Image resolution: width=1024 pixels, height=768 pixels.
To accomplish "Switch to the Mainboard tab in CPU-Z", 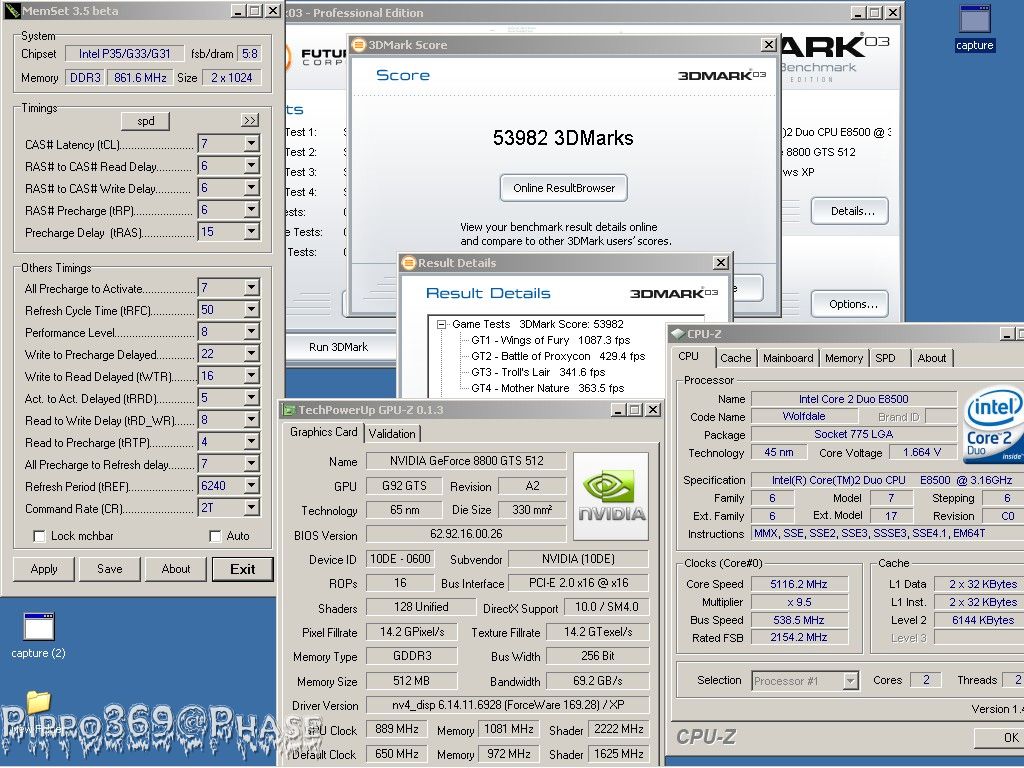I will coord(788,358).
